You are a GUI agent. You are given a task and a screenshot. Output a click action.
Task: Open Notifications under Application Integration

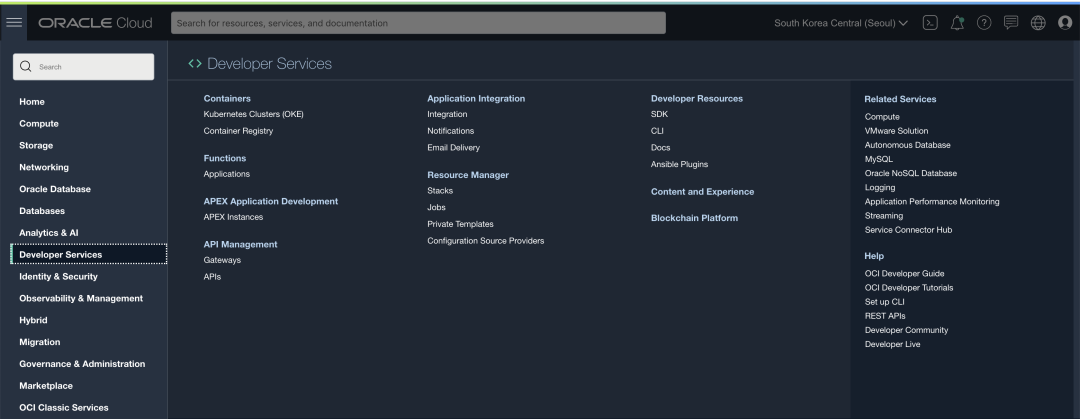450,131
